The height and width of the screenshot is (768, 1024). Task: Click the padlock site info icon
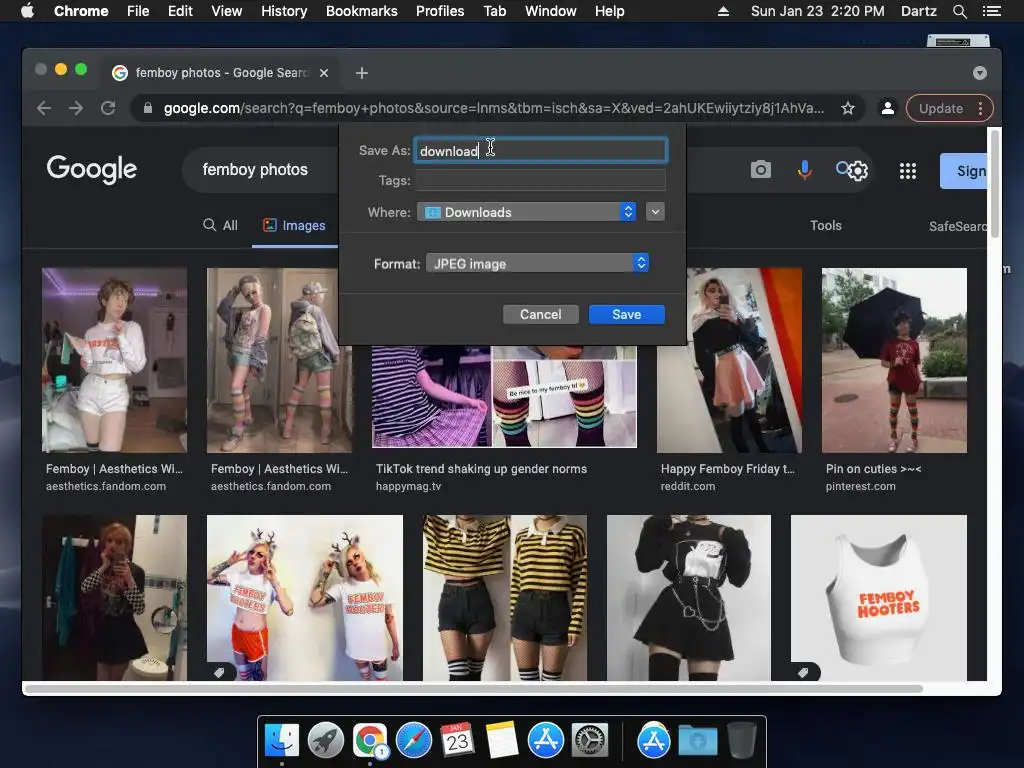point(148,108)
